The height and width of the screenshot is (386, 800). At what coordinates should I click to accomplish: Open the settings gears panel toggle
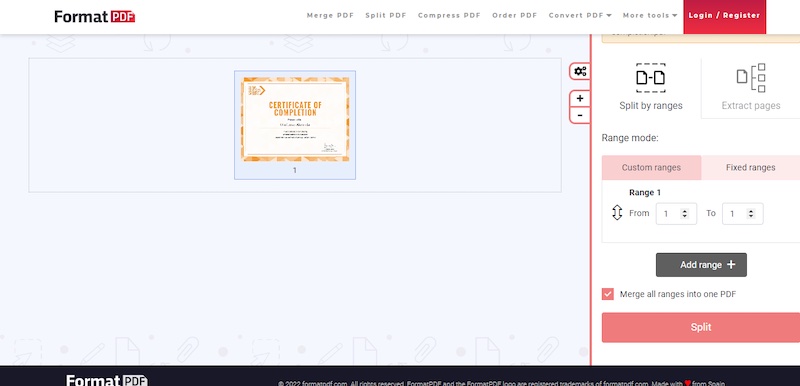tap(580, 71)
